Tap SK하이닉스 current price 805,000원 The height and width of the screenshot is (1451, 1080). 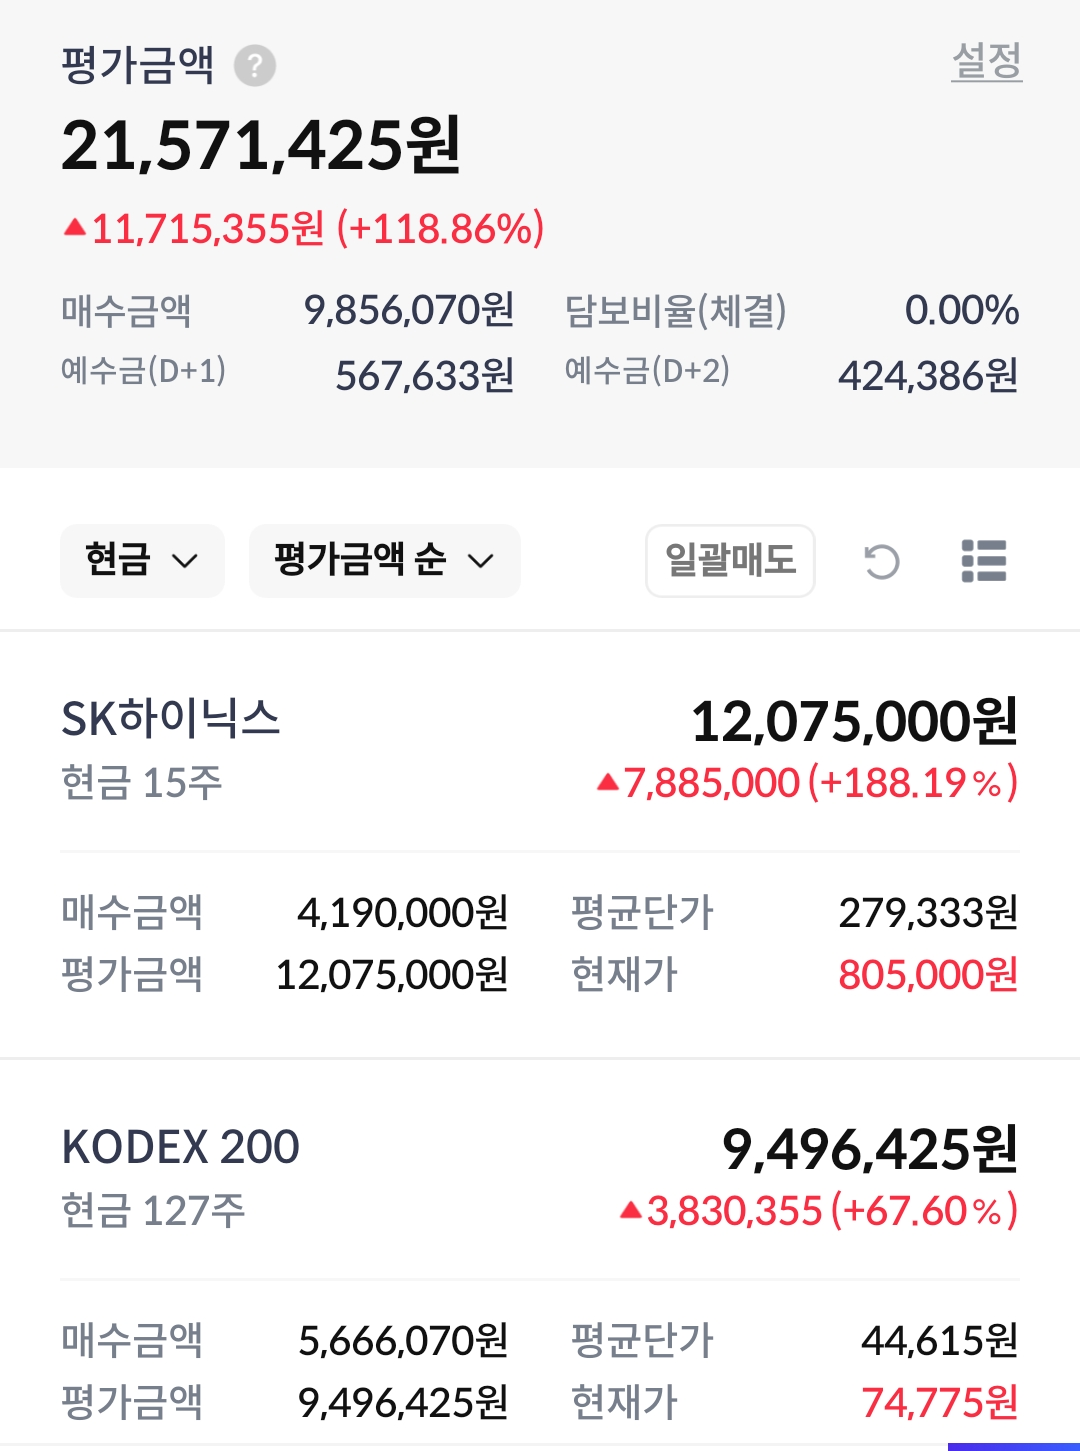click(927, 975)
